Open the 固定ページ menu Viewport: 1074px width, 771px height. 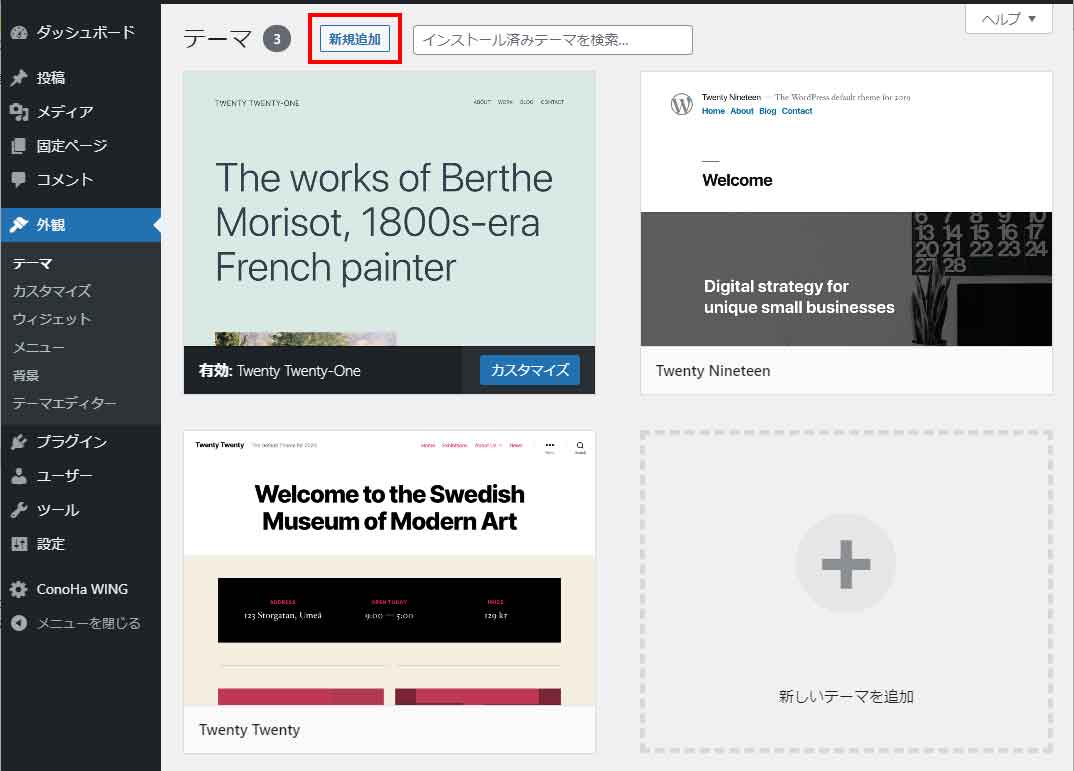click(x=81, y=146)
